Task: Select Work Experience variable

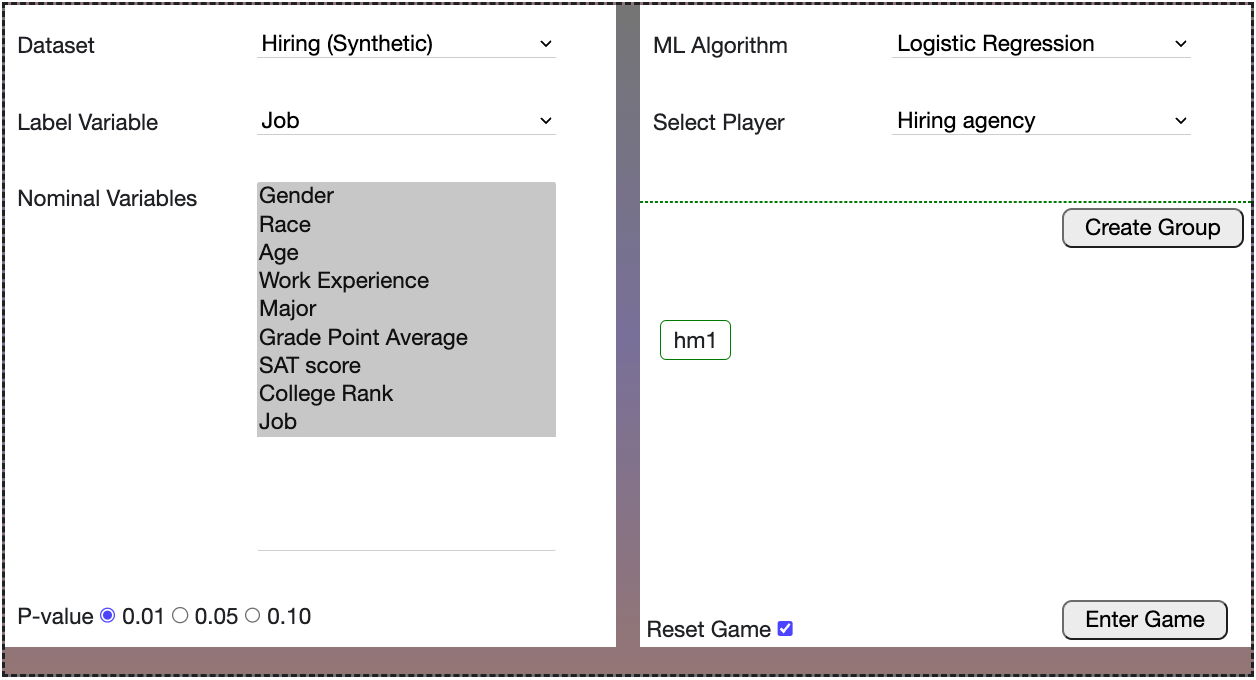Action: (344, 281)
